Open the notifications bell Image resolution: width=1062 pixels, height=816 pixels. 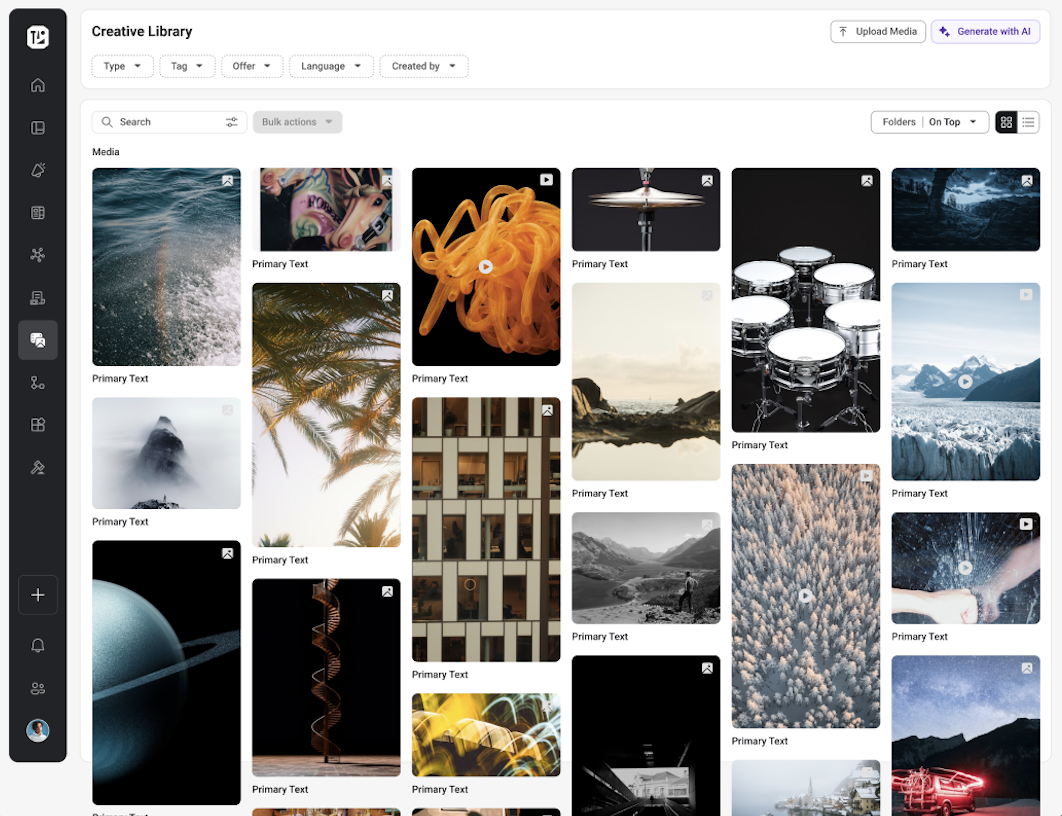(x=38, y=646)
